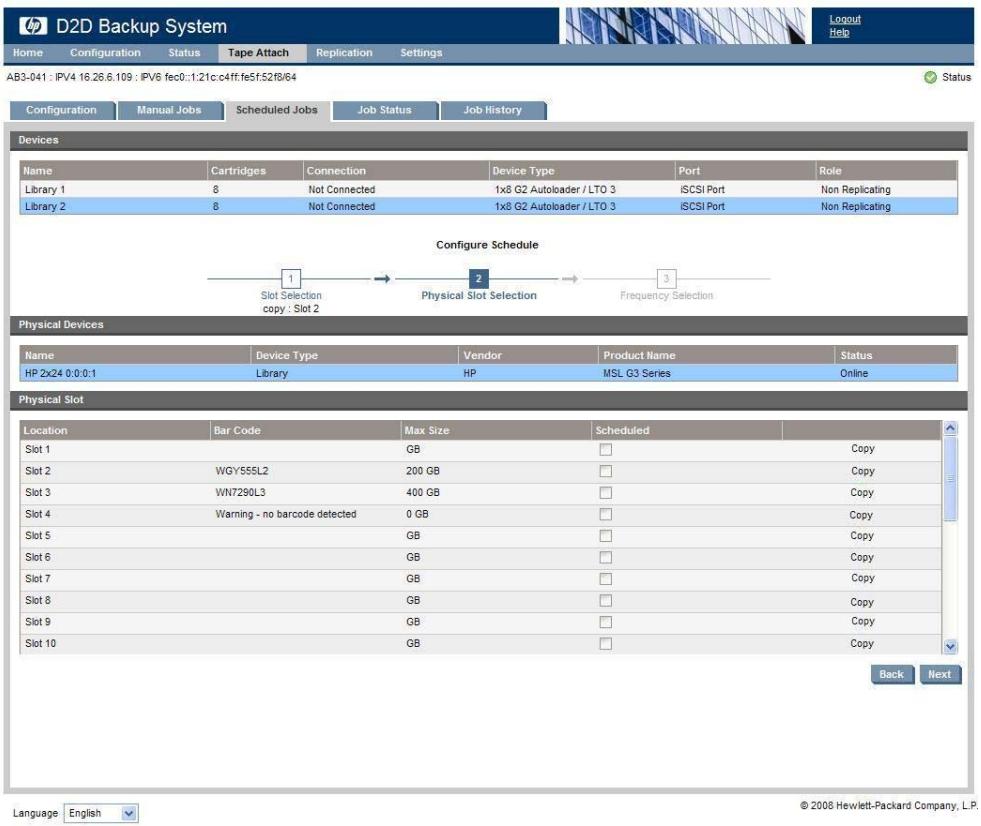
Task: Click the Help link
Action: tap(839, 33)
